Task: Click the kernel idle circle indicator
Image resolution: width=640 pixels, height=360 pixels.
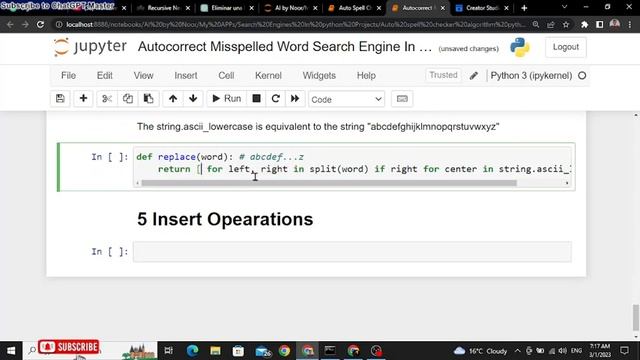Action: click(582, 76)
